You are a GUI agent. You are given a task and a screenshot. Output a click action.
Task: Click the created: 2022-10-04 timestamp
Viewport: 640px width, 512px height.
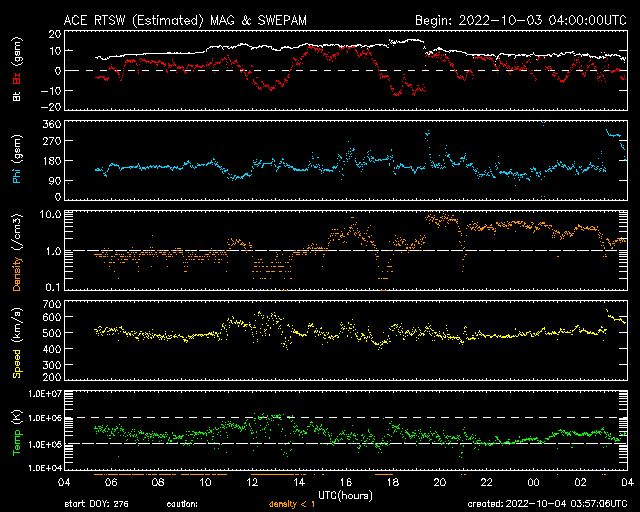coord(547,504)
